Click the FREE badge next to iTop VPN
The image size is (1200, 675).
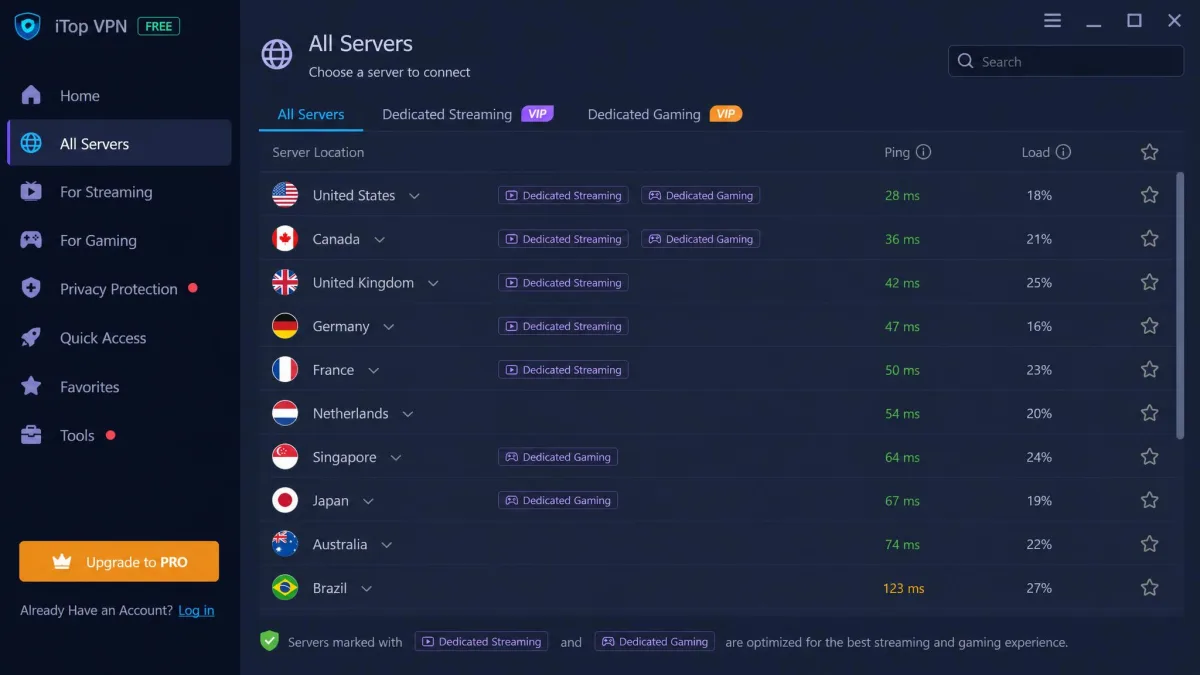(159, 26)
